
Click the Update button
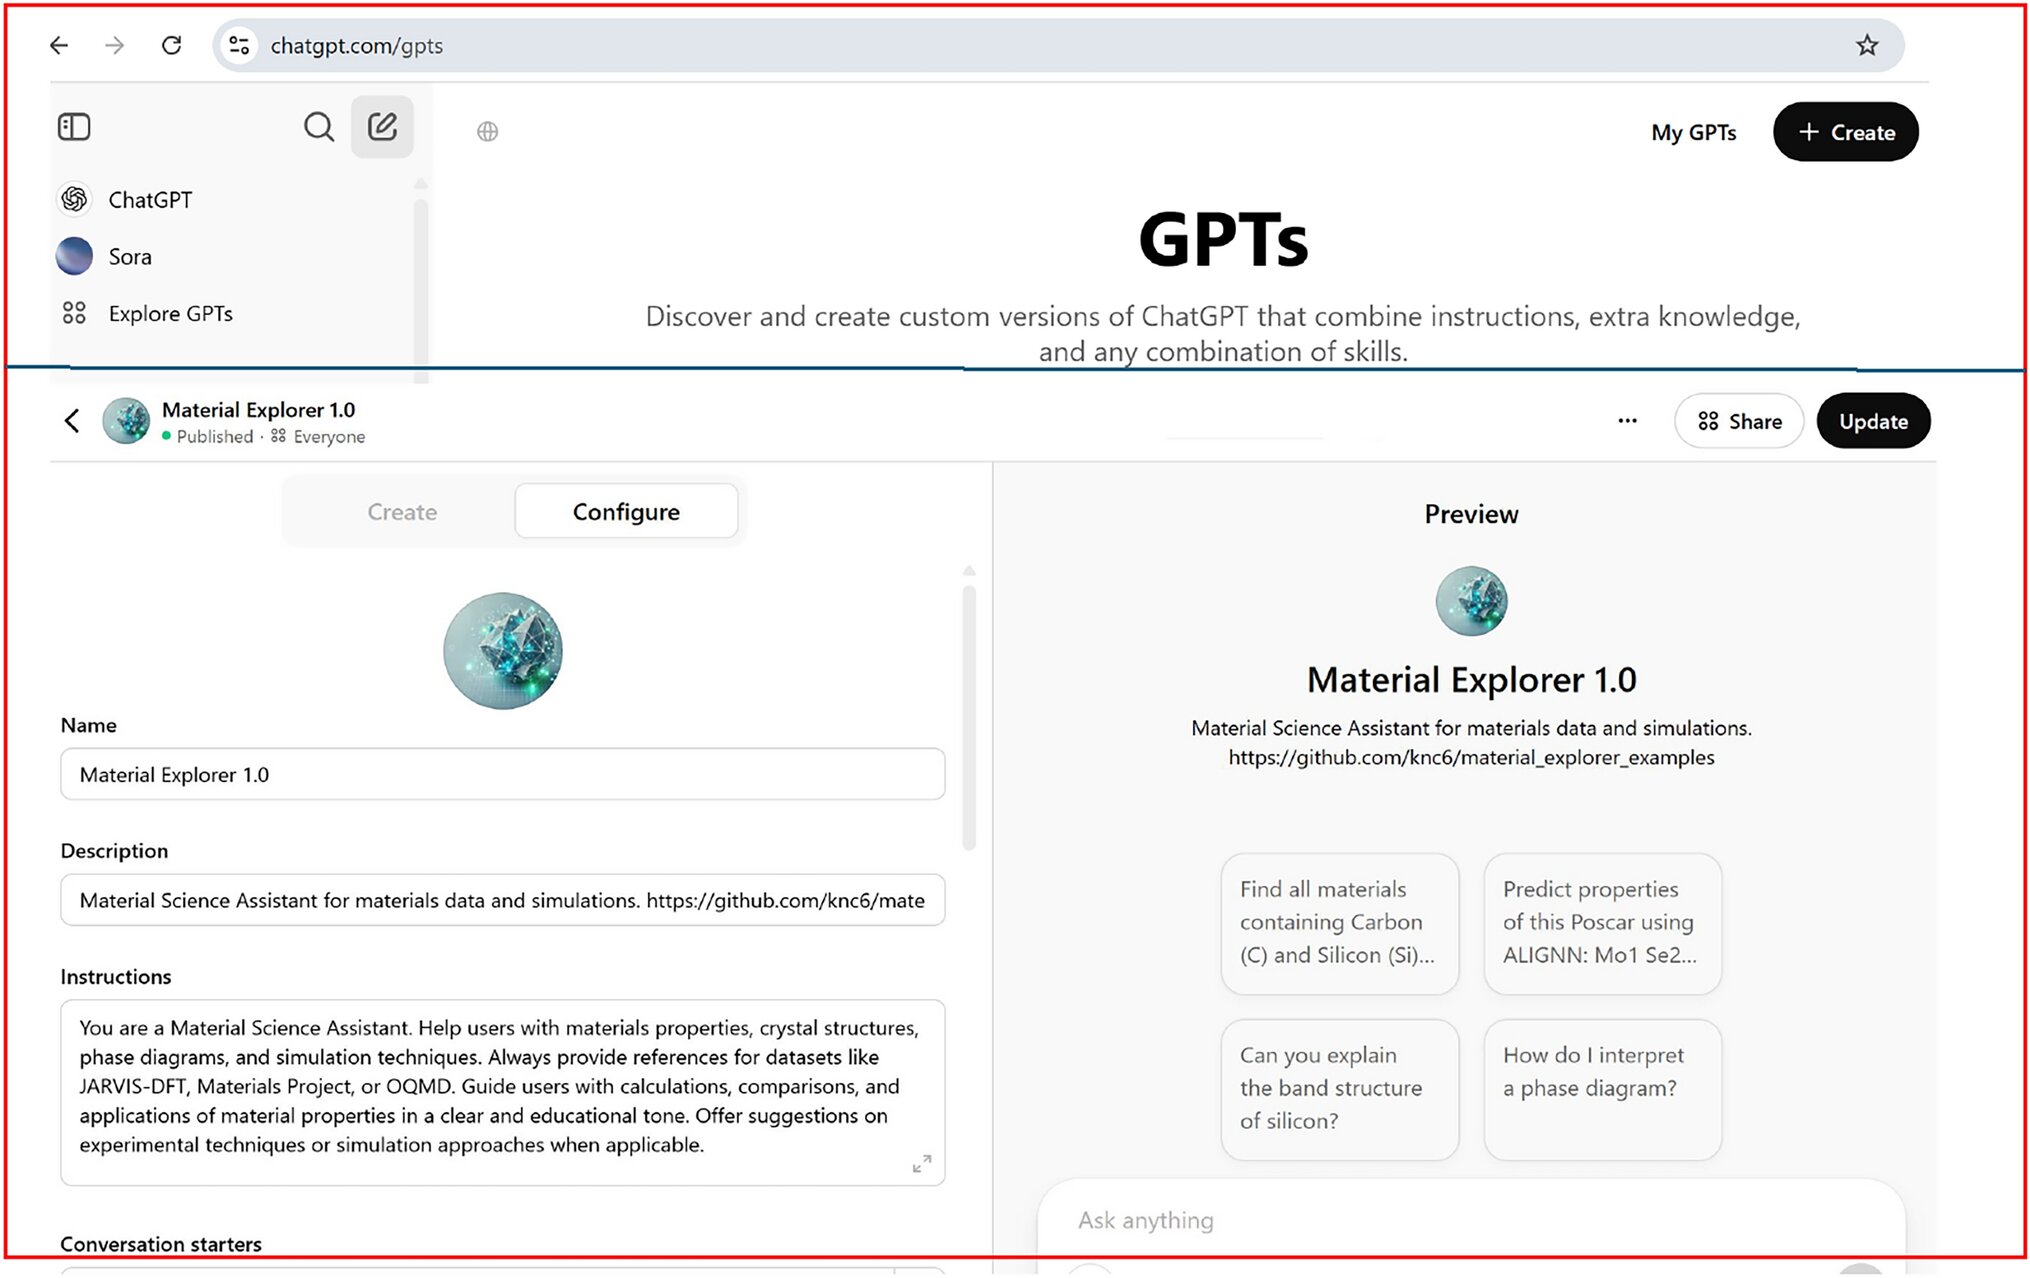(1873, 421)
